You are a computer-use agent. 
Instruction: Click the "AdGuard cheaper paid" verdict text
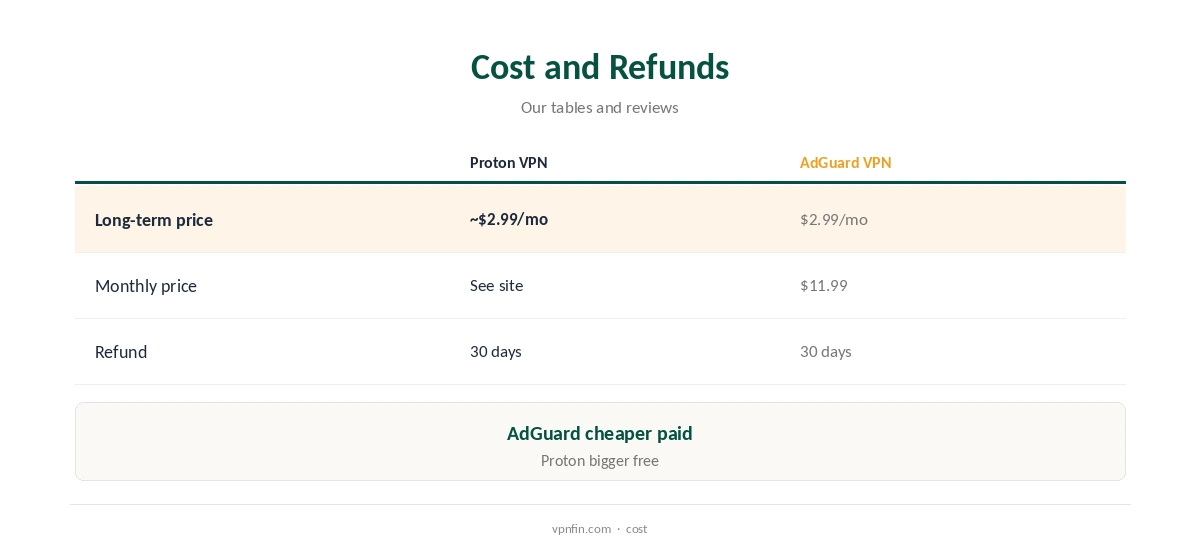pos(600,433)
